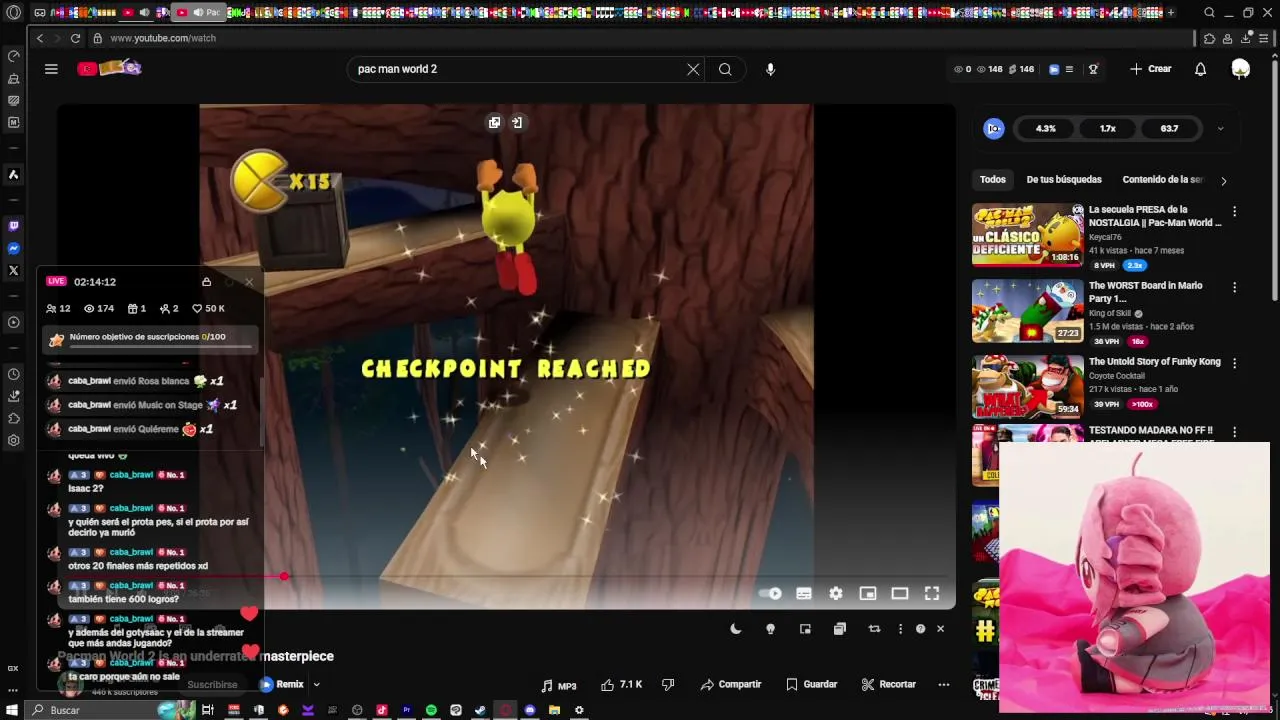1280x720 pixels.
Task: Close the live chat overlay panel
Action: click(x=249, y=282)
